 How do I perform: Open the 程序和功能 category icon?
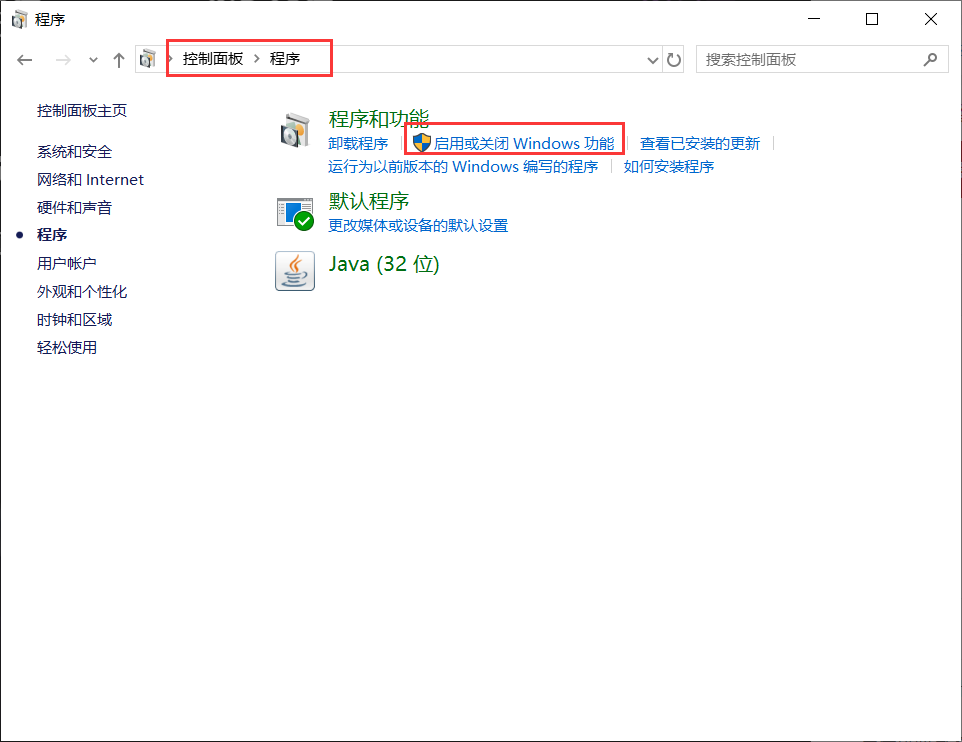coord(295,131)
